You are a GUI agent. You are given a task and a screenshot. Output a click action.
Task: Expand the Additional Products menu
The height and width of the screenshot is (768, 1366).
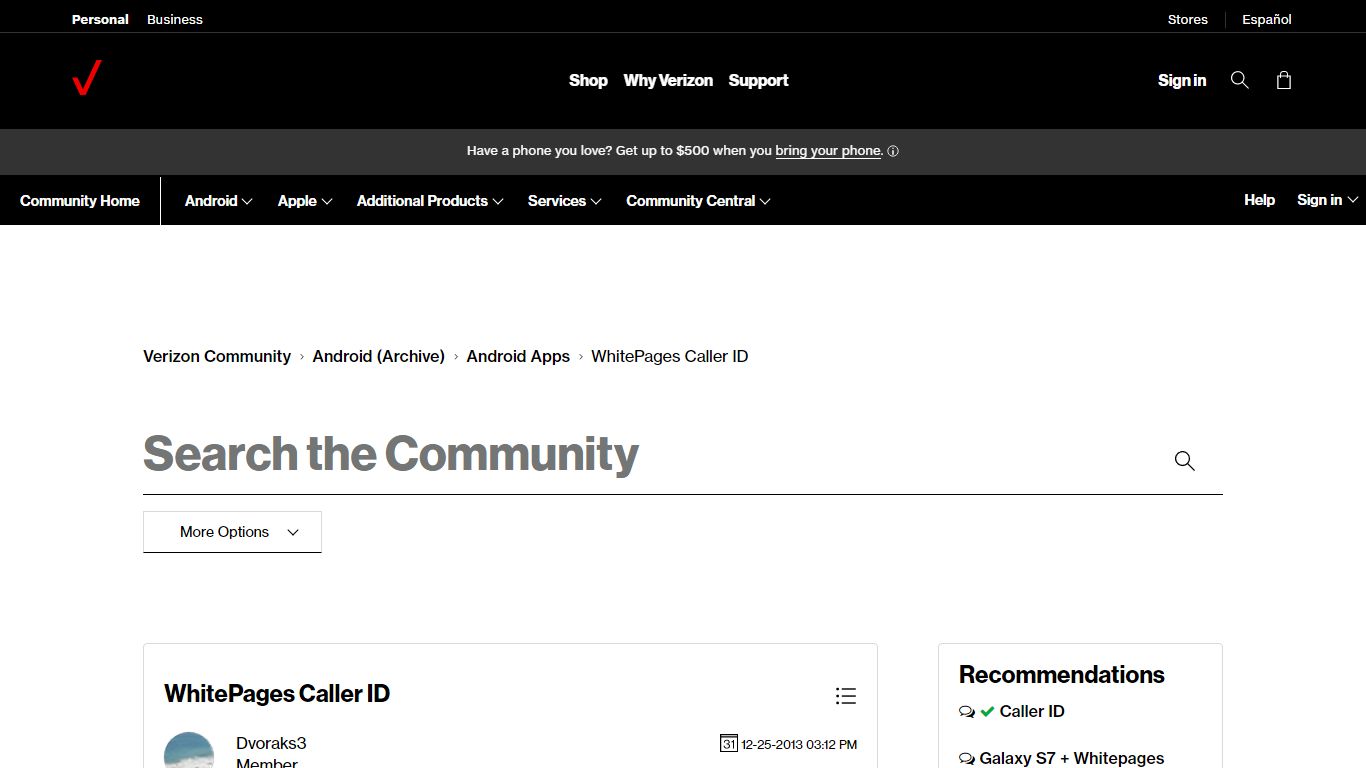(430, 200)
